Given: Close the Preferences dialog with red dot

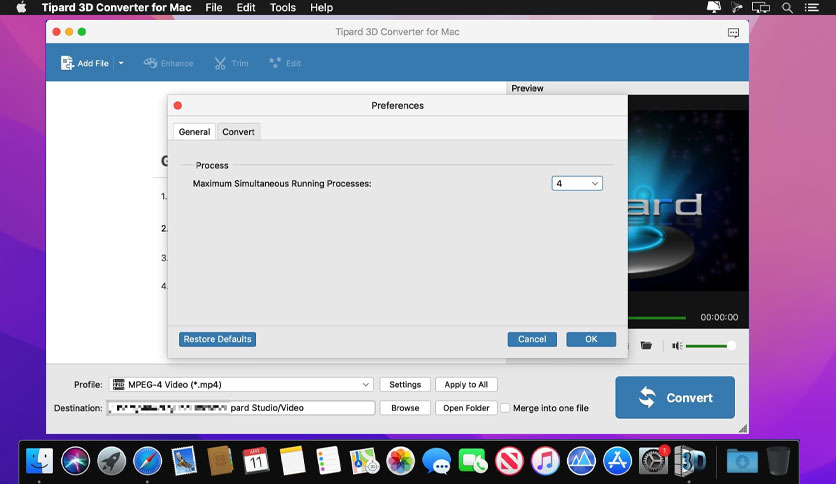Looking at the screenshot, I should 178,106.
